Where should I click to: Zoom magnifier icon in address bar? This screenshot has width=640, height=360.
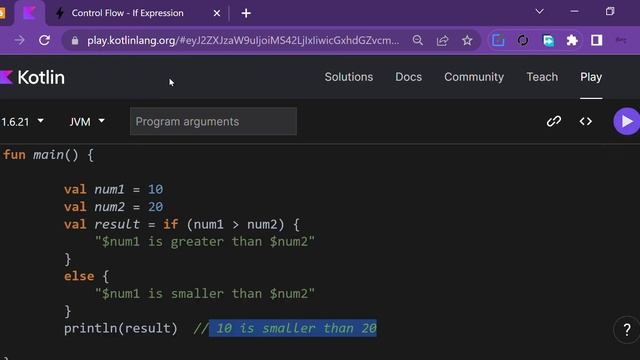click(x=418, y=40)
